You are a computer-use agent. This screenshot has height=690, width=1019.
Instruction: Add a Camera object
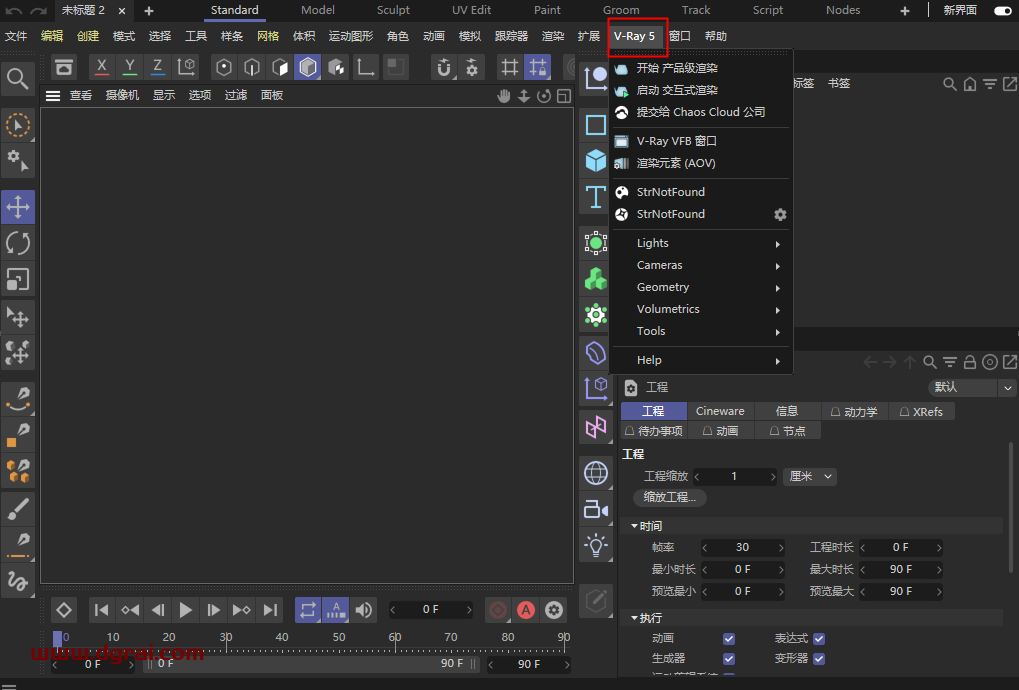(595, 509)
